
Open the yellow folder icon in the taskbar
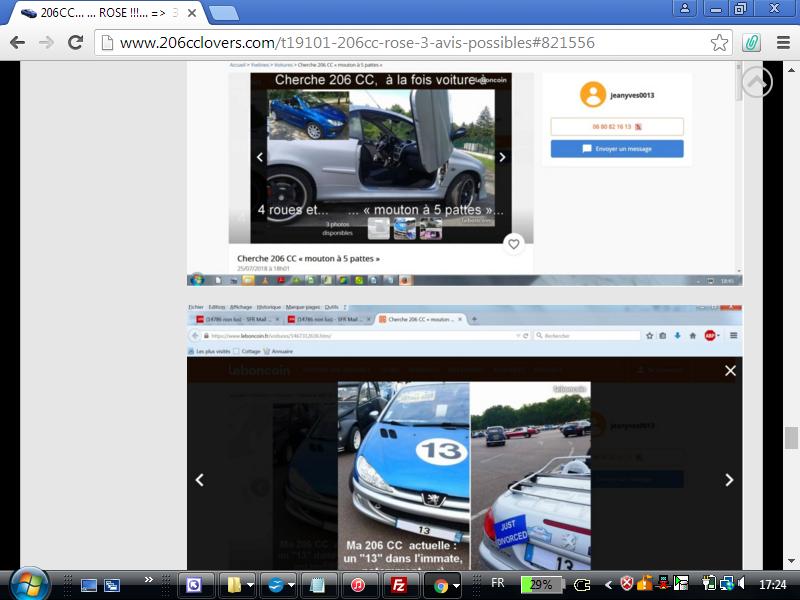[234, 585]
